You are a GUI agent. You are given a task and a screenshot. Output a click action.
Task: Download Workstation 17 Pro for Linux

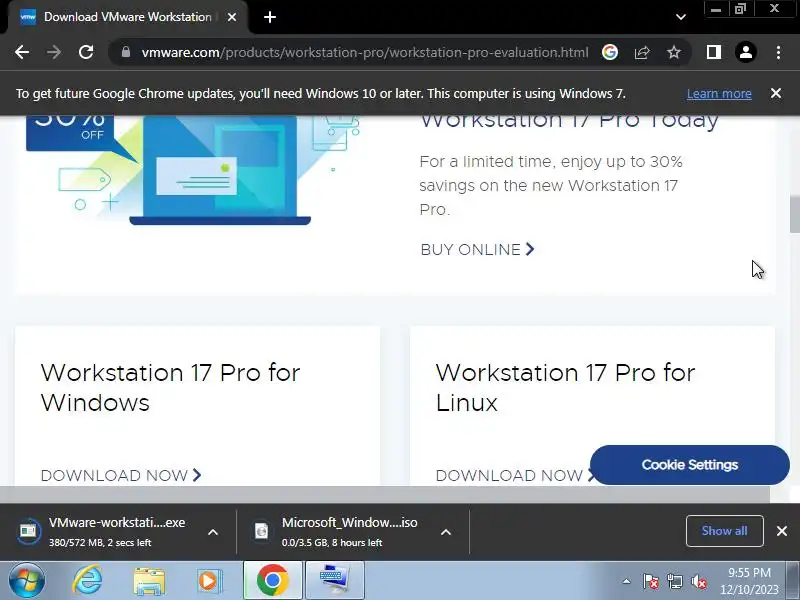coord(513,476)
